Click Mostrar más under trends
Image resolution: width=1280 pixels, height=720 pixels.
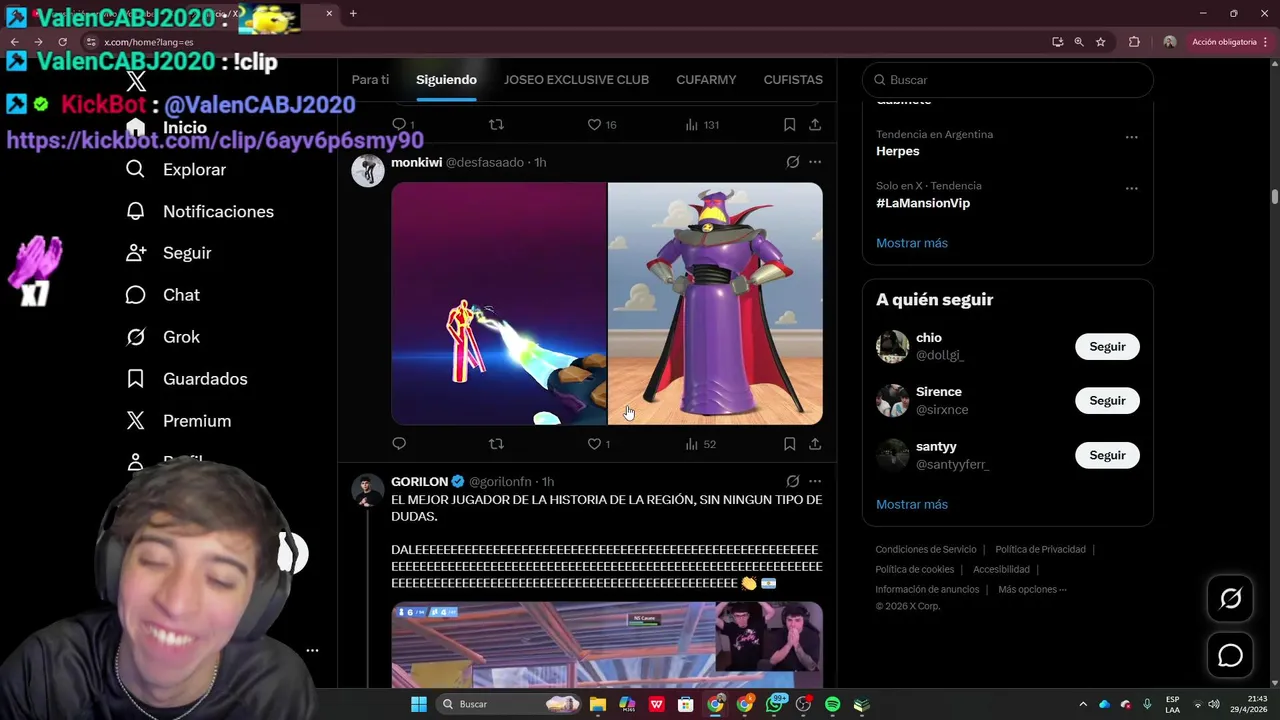tap(912, 243)
